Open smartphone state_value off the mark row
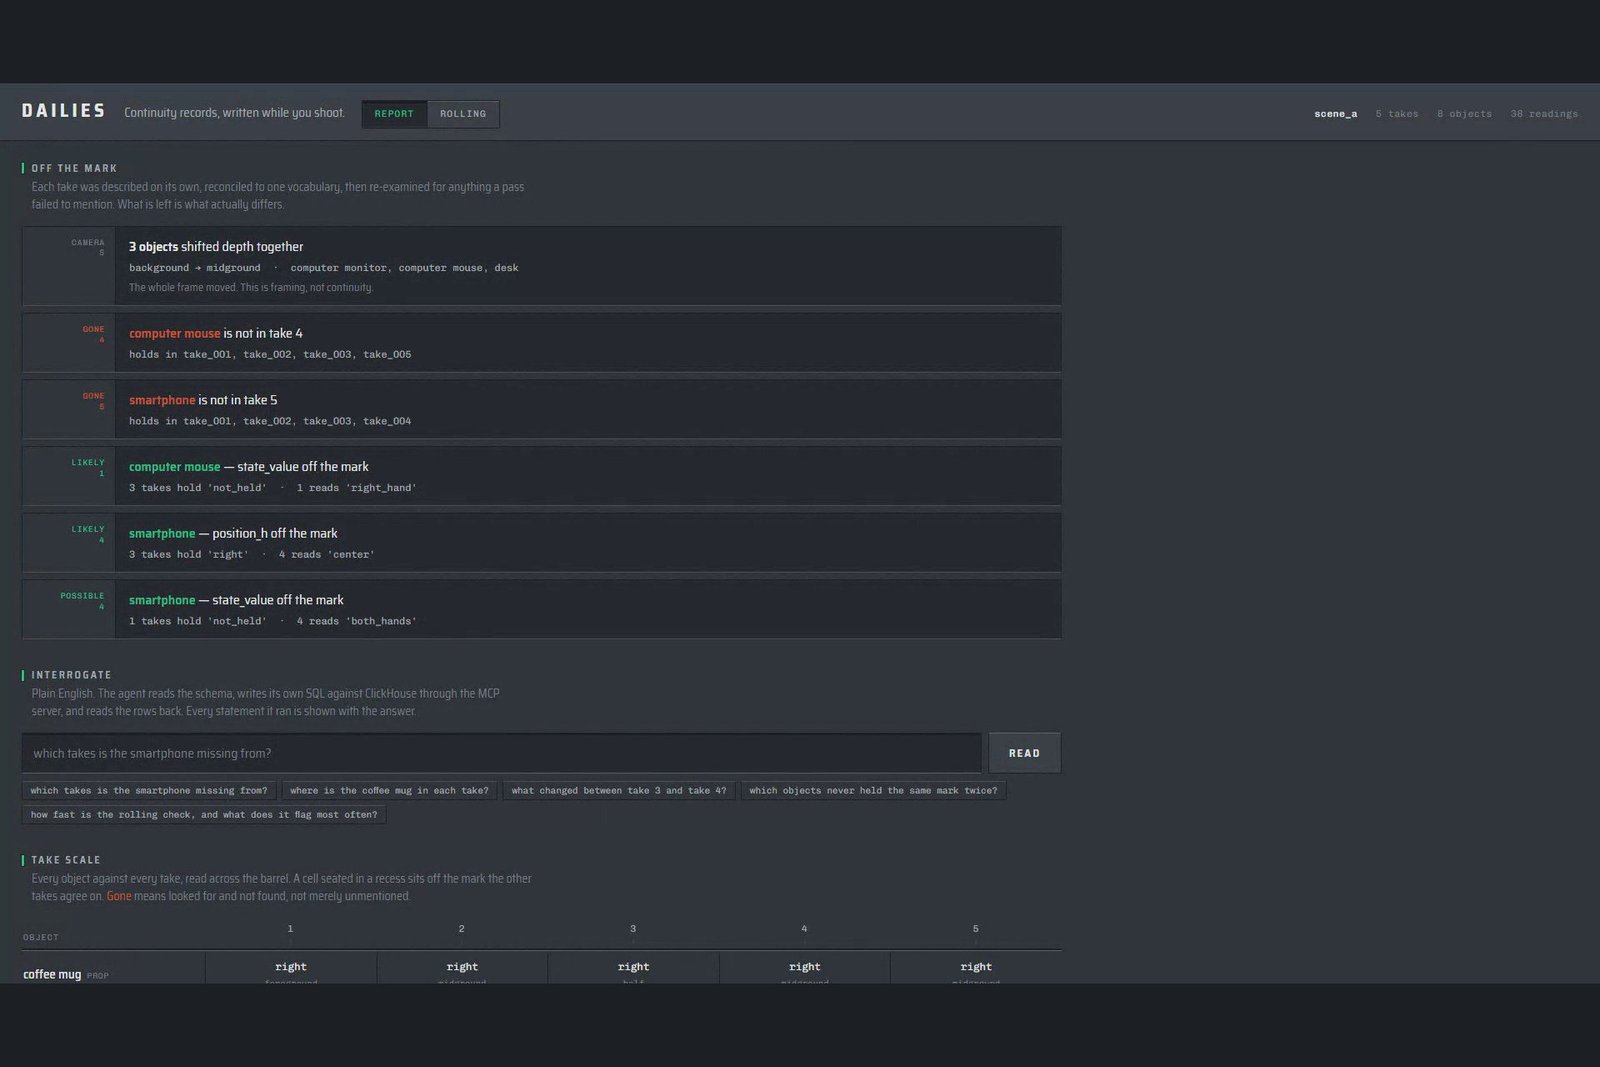 click(541, 609)
